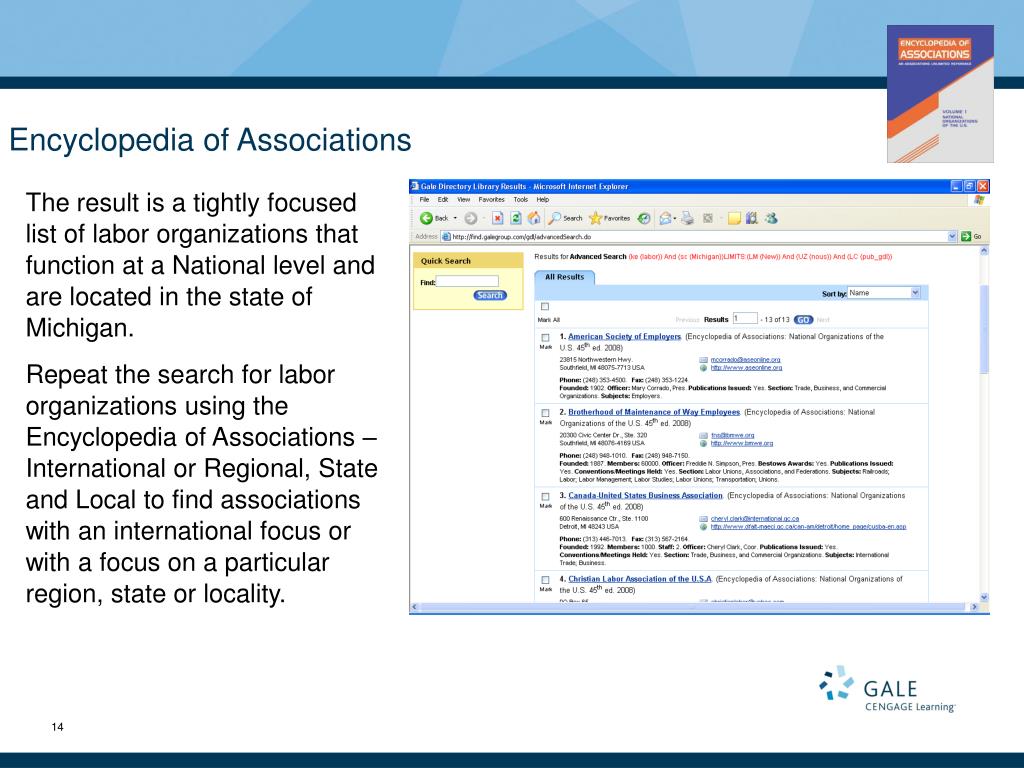This screenshot has width=1024, height=768.
Task: Open the Christian Labor Association of the U.S.A link
Action: tap(639, 579)
